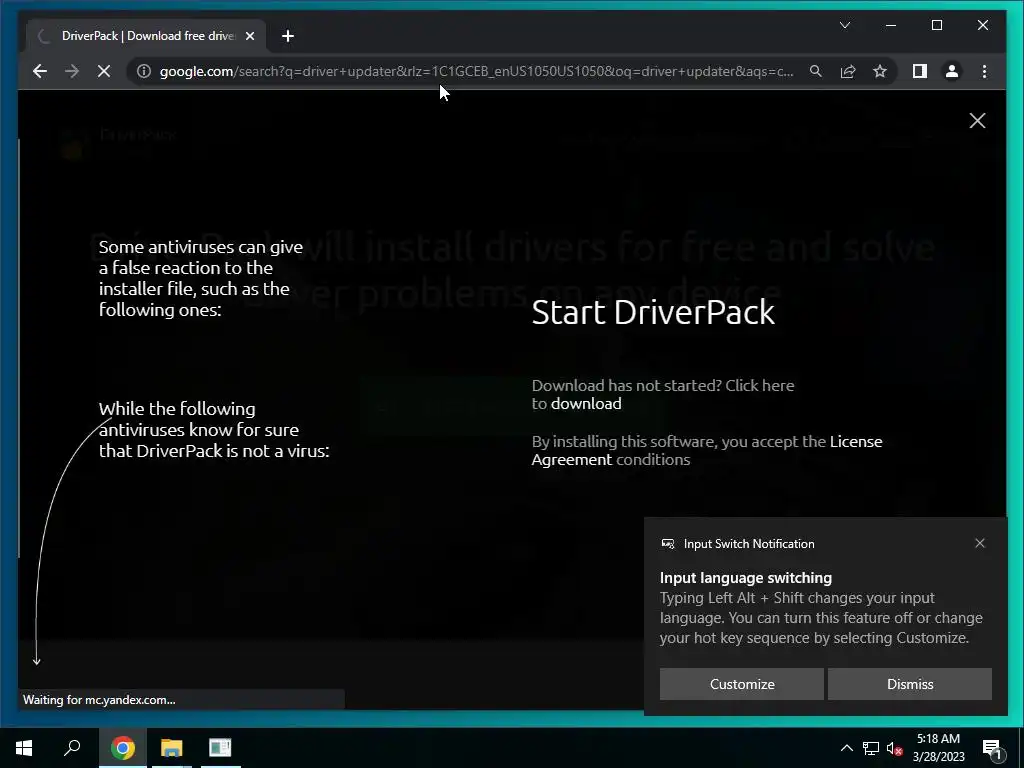
Task: Open the third taskbar application
Action: coord(220,748)
